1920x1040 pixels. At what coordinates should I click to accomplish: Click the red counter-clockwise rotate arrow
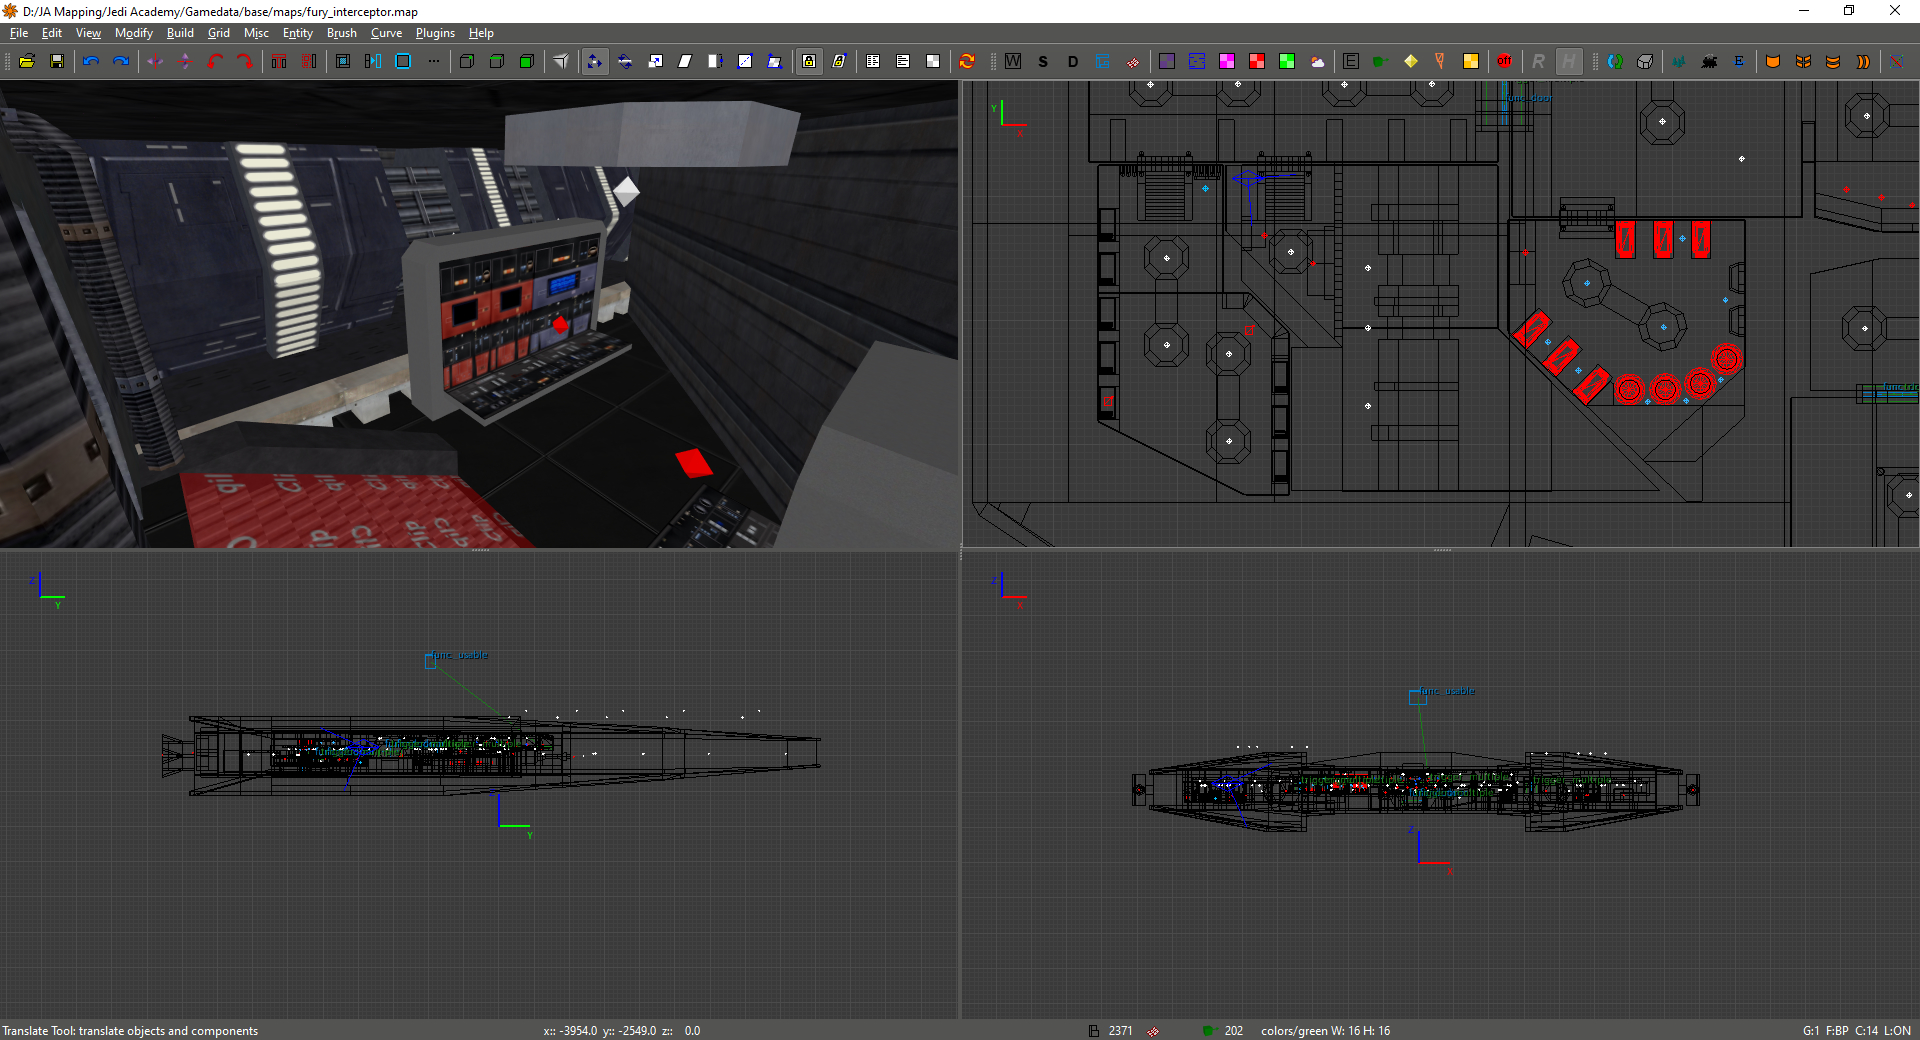pos(215,61)
